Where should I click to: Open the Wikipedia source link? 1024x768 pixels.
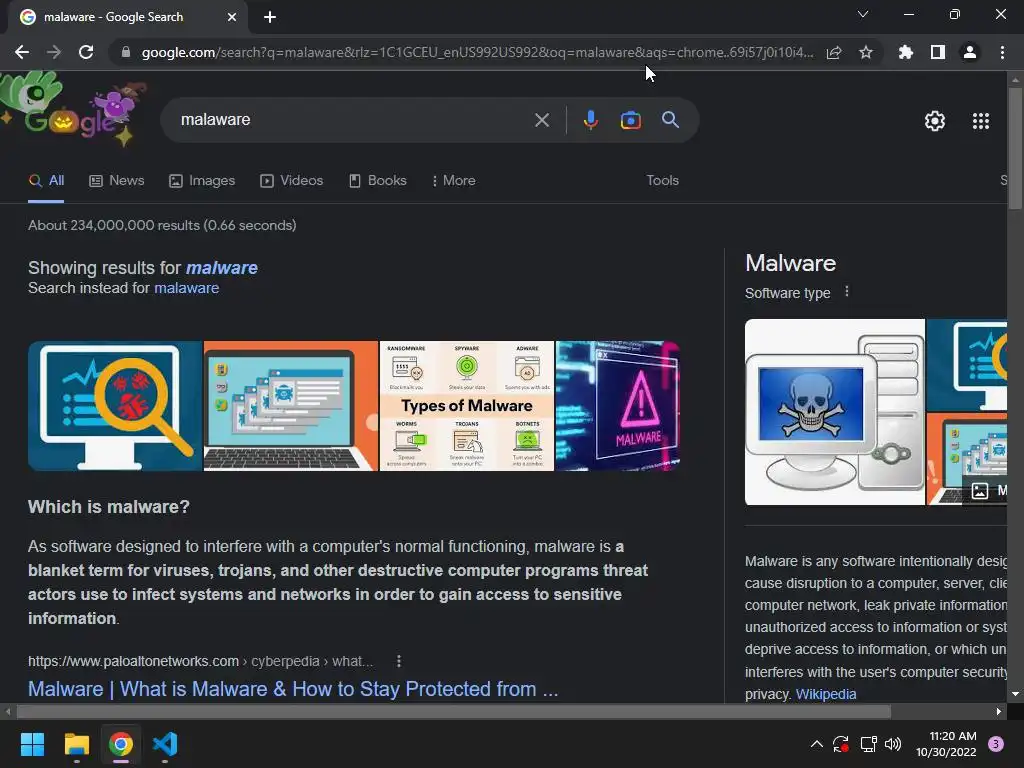click(x=825, y=694)
